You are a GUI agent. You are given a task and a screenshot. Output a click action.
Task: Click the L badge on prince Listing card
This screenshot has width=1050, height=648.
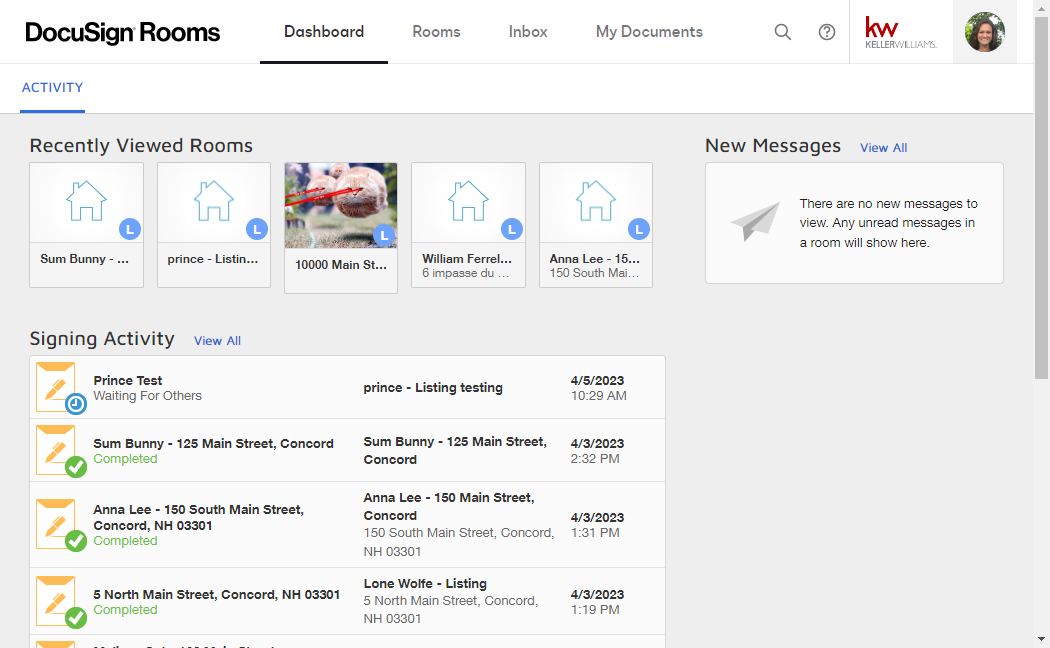click(x=257, y=229)
